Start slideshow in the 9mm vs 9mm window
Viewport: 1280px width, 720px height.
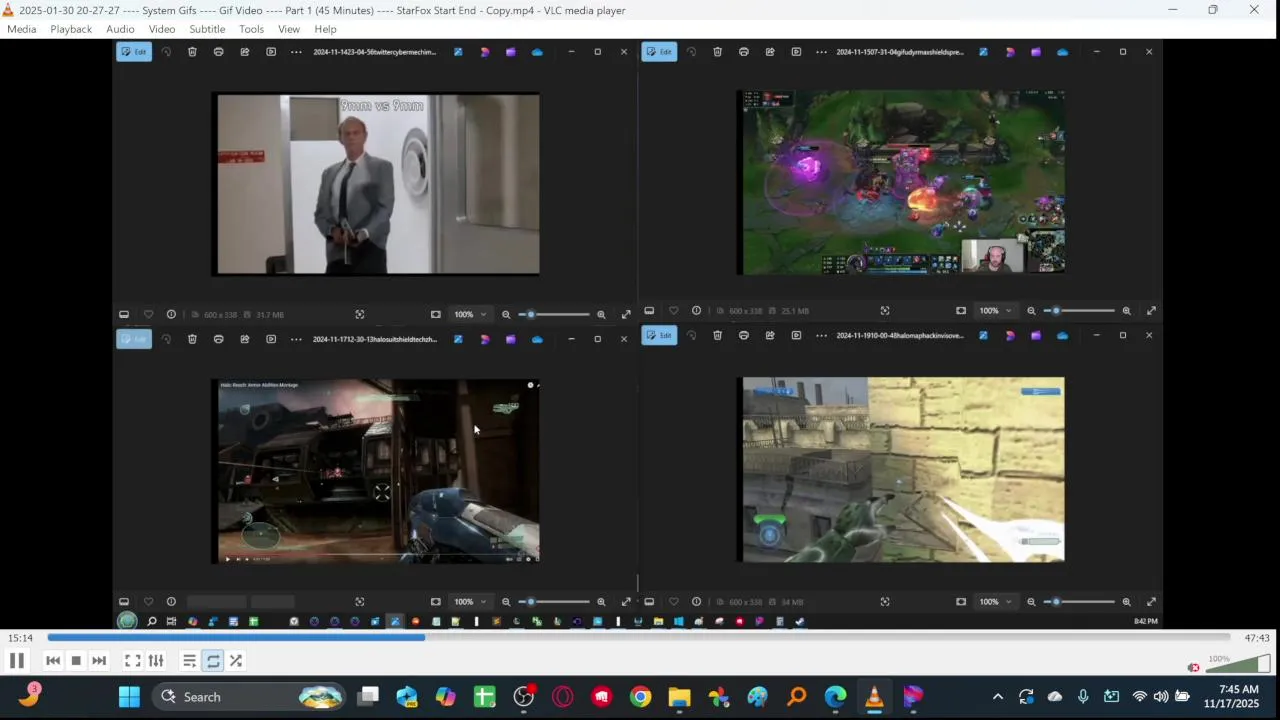pos(270,52)
